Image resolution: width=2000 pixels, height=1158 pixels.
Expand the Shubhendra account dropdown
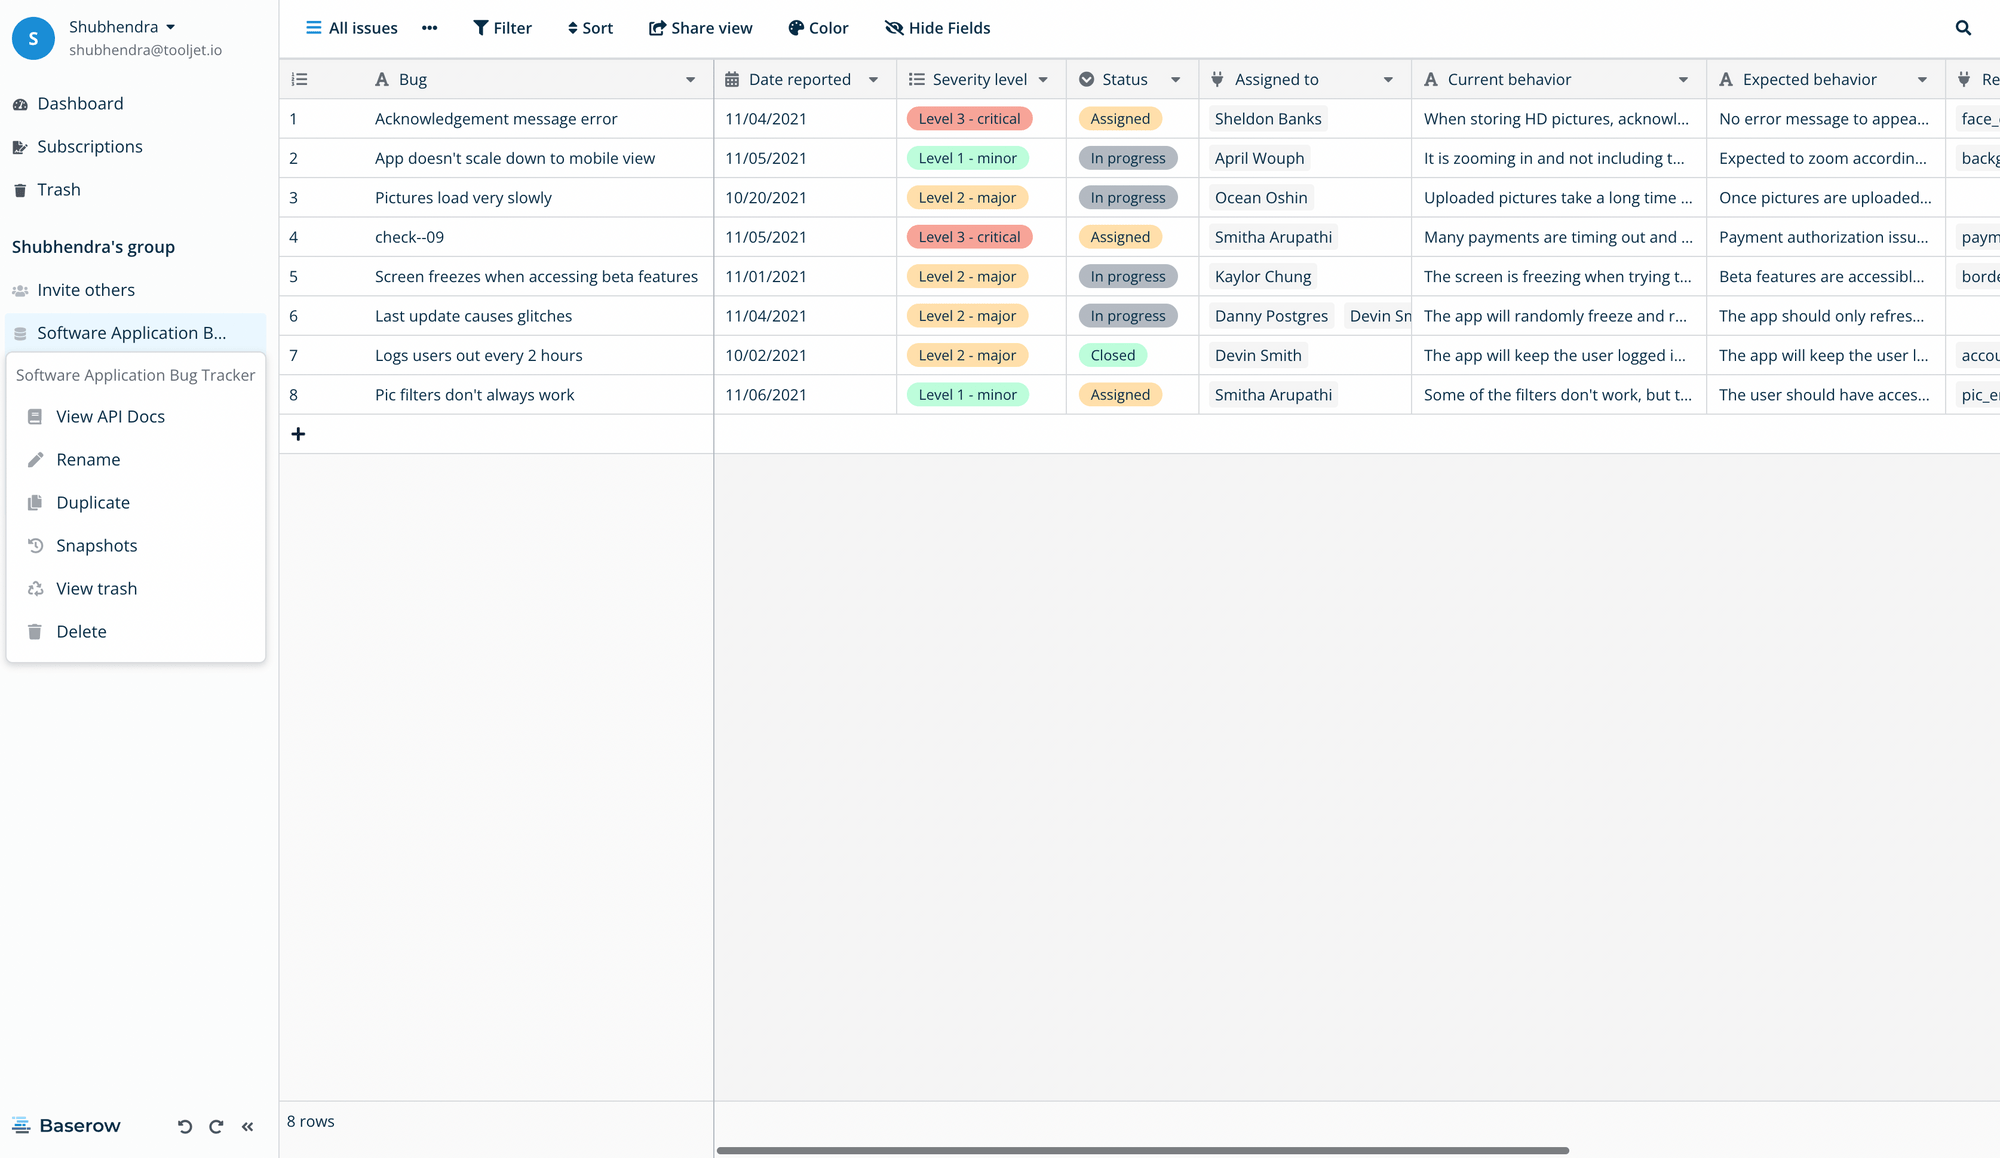[x=170, y=27]
